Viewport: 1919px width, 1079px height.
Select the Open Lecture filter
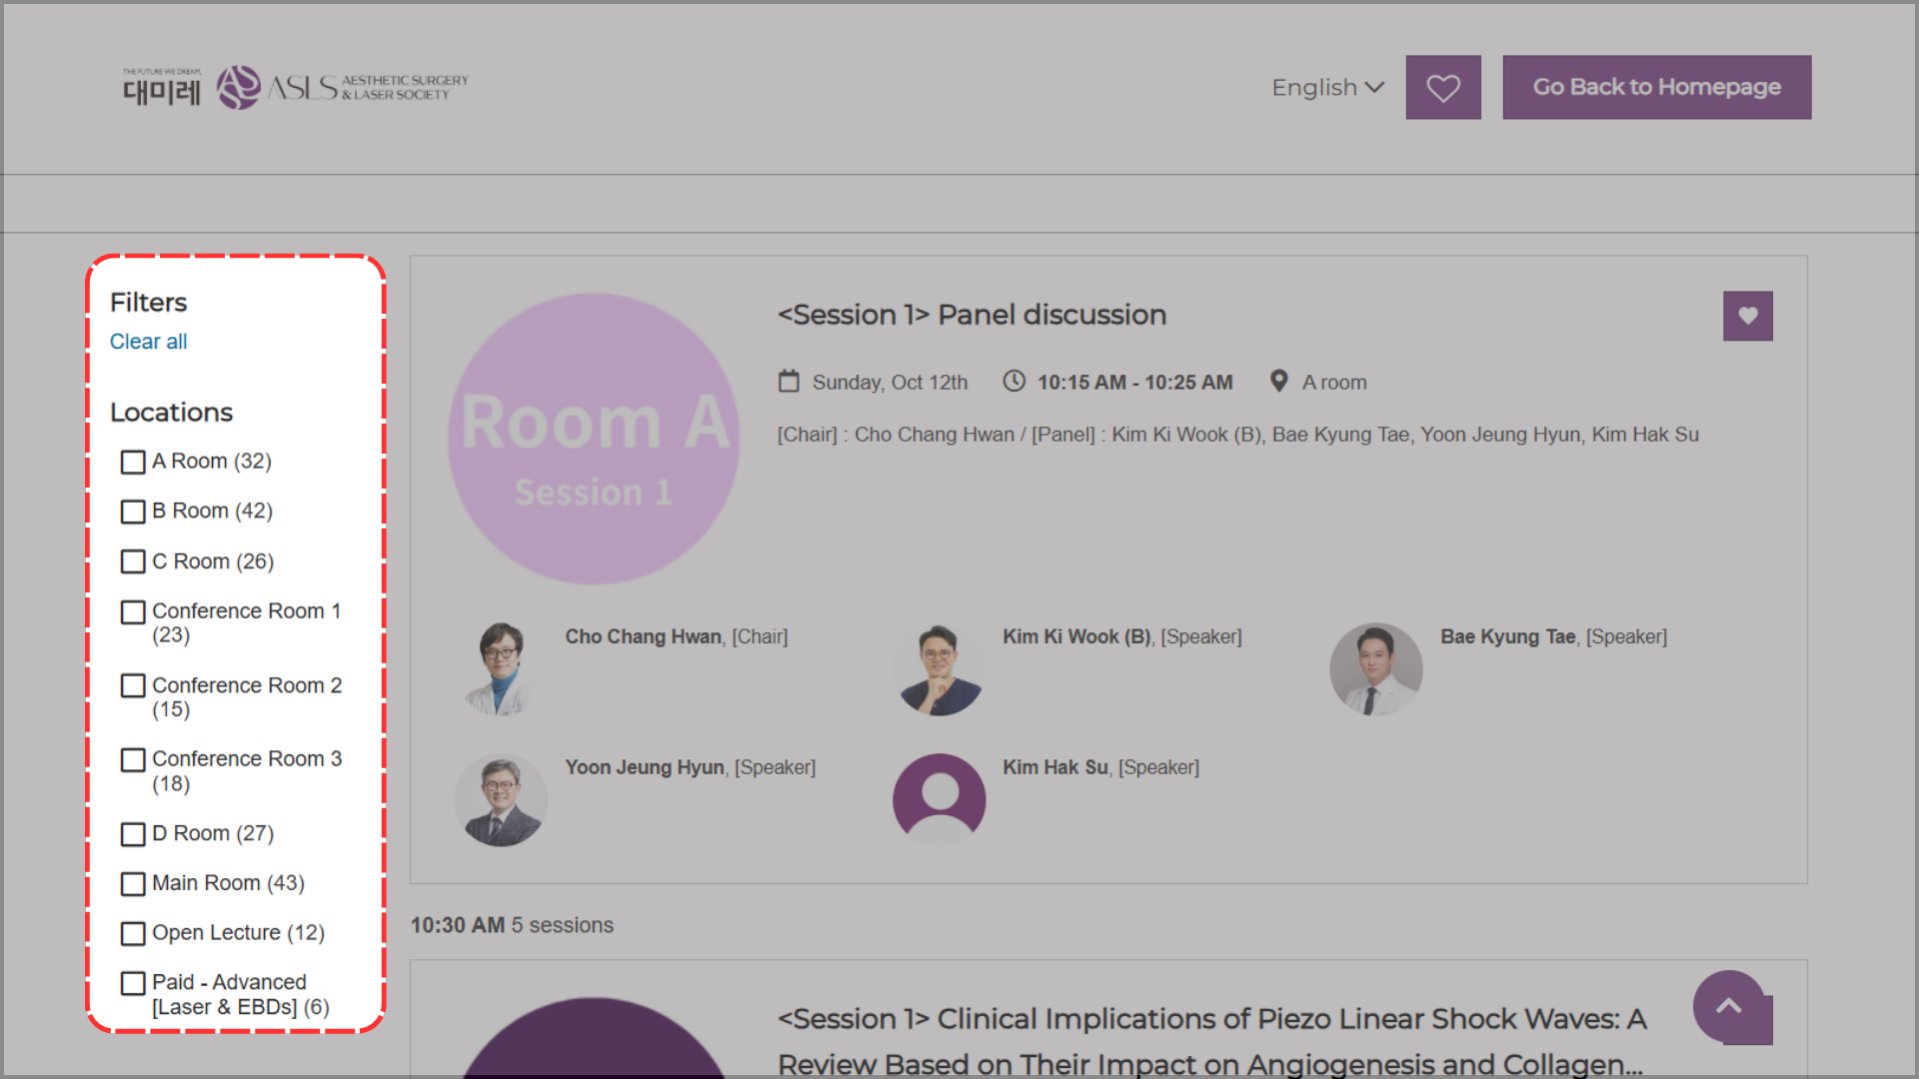click(x=133, y=933)
